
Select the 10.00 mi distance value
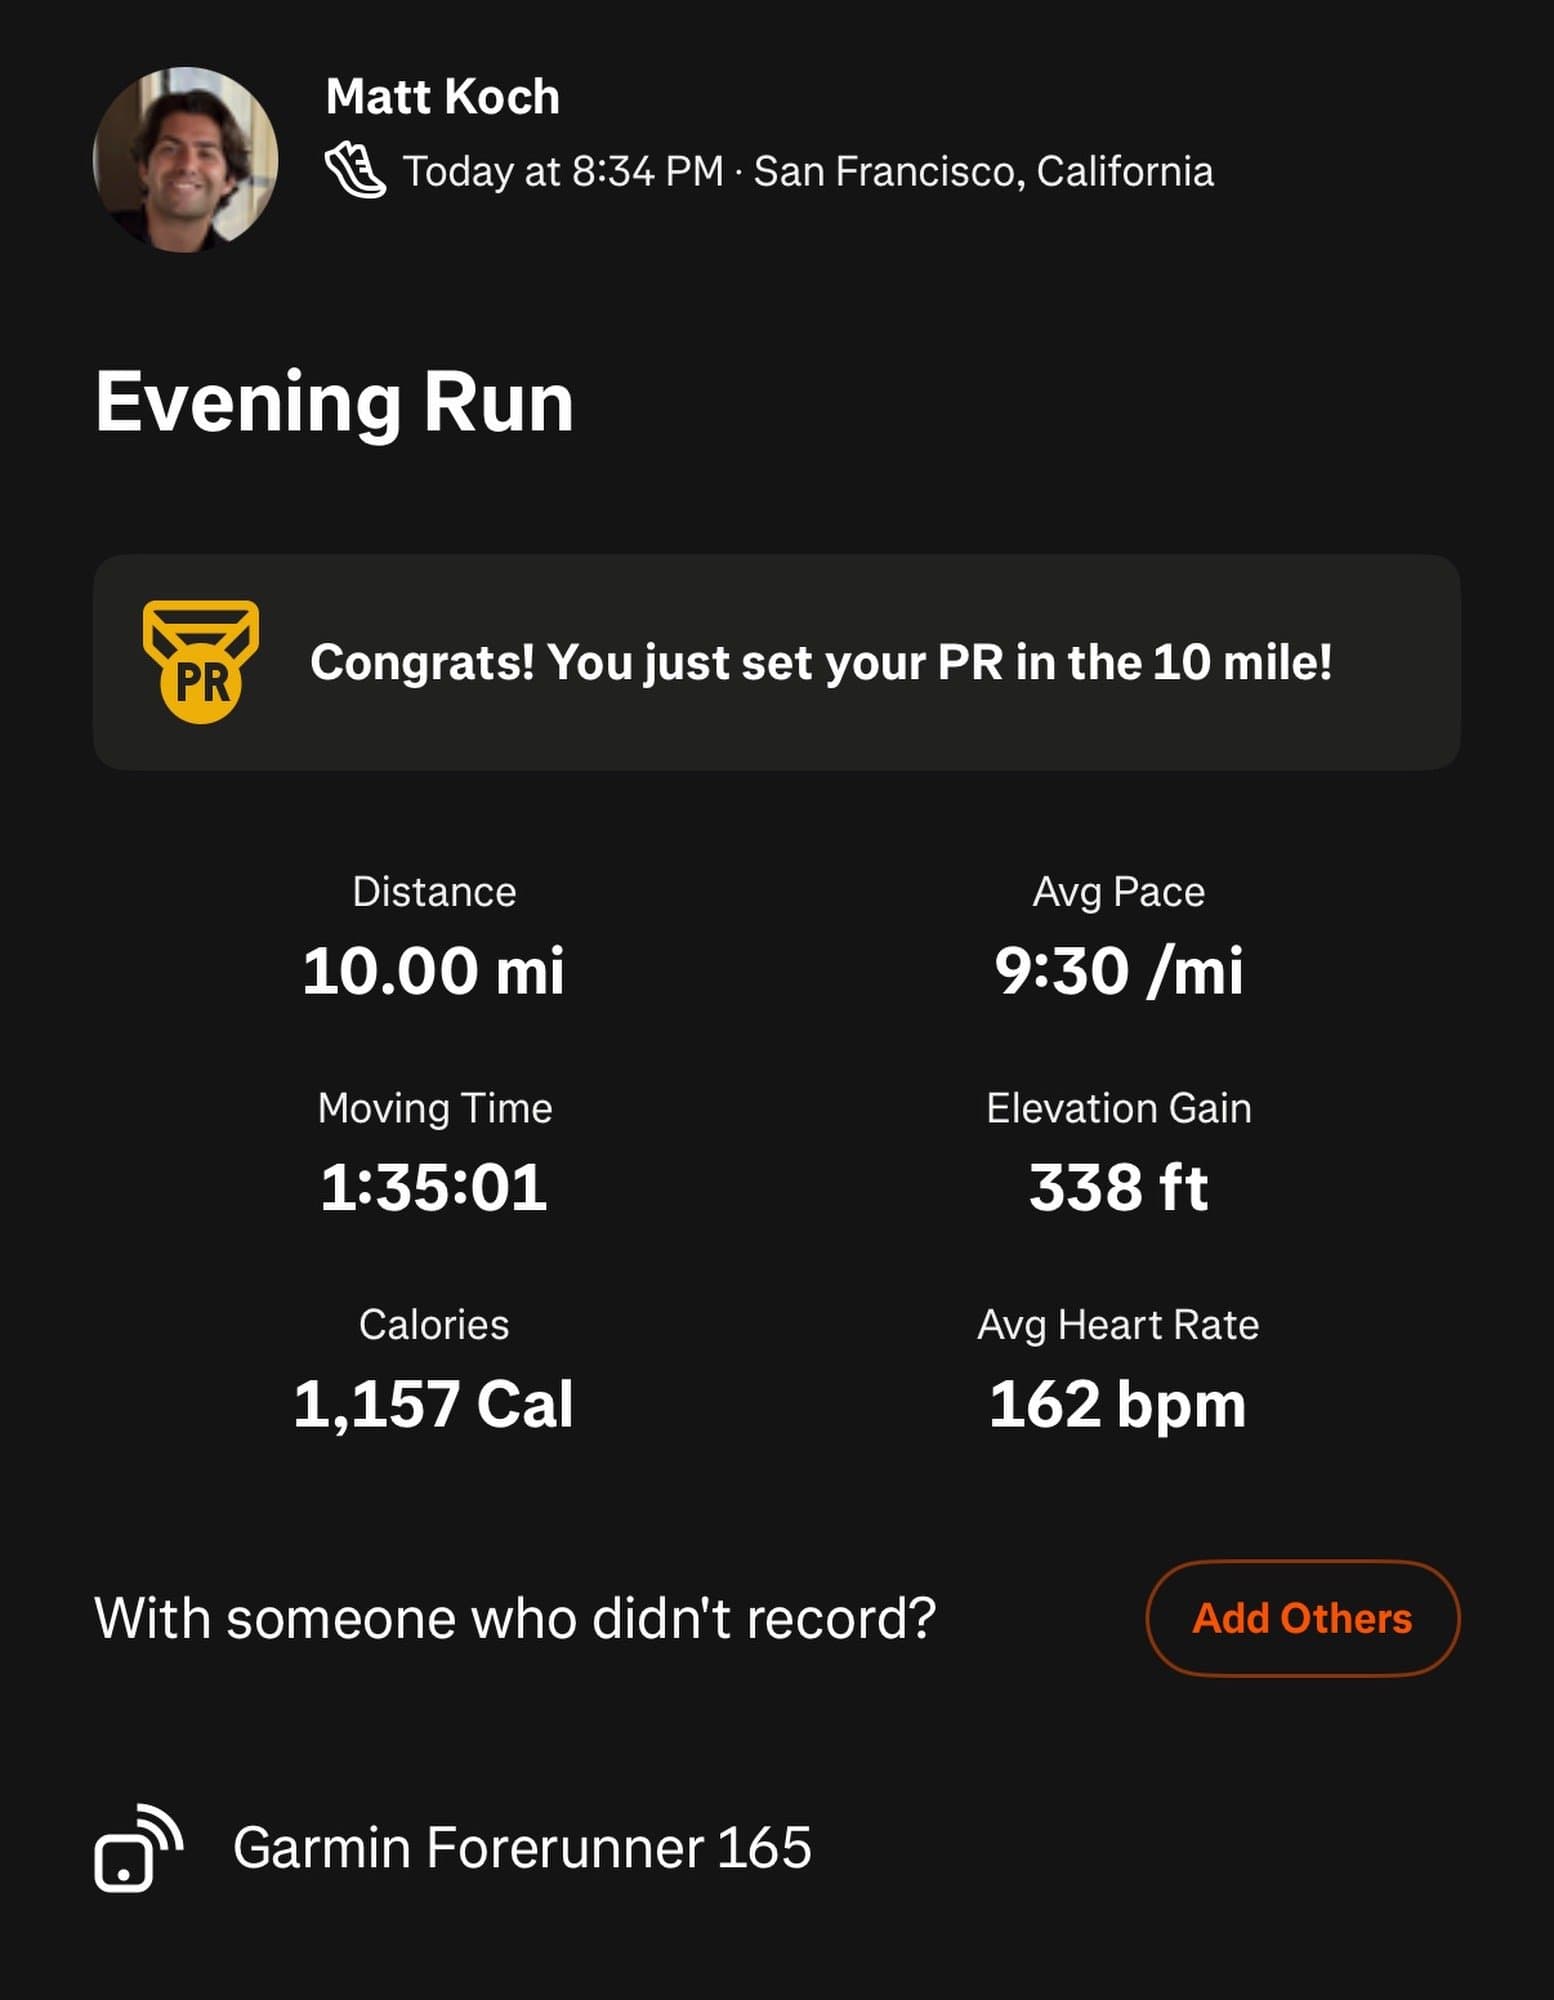pos(433,971)
